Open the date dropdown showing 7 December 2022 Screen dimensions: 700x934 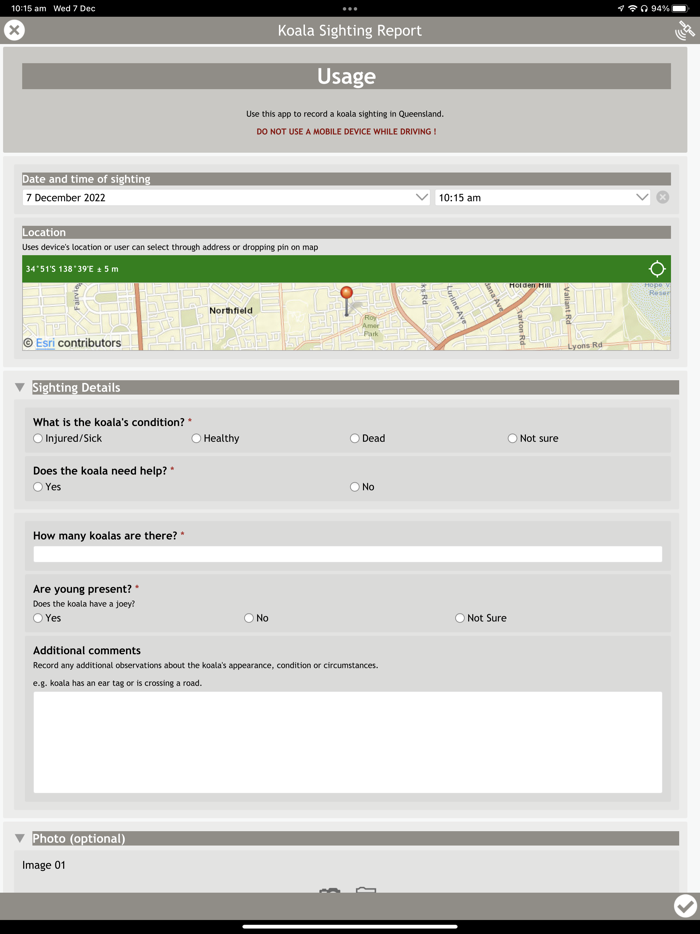click(x=226, y=197)
